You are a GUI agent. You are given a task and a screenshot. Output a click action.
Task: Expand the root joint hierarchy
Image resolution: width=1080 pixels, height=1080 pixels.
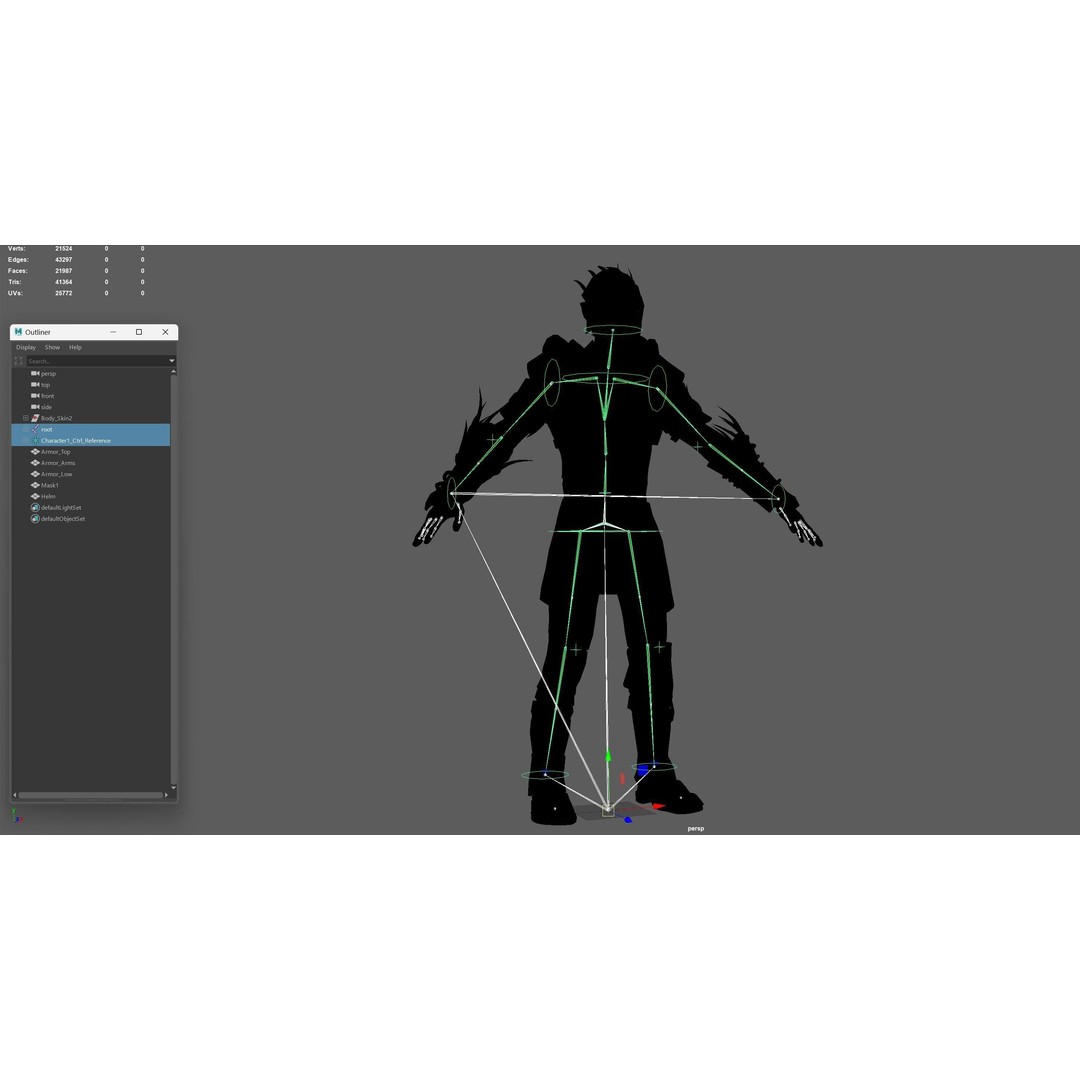click(x=25, y=429)
